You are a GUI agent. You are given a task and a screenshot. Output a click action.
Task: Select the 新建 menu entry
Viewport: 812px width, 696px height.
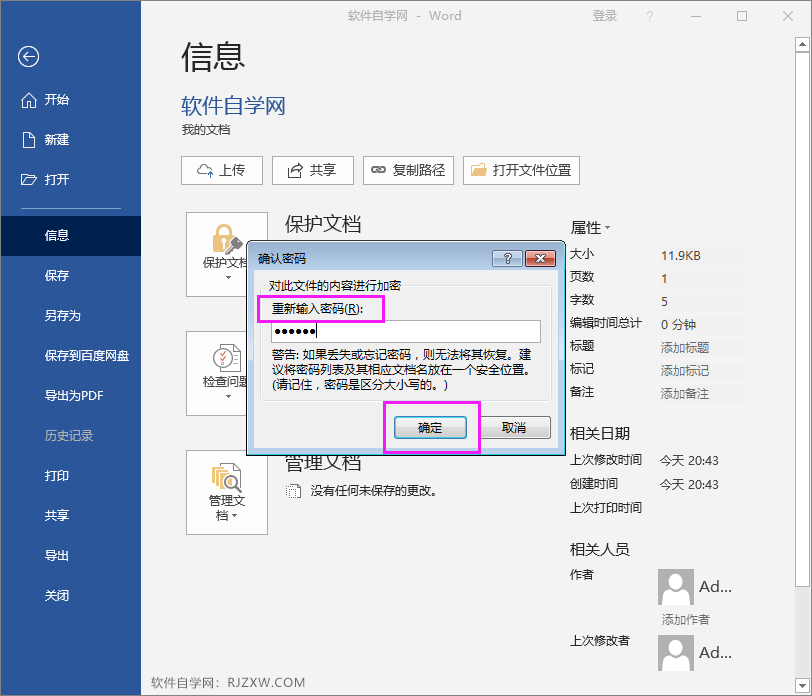click(x=57, y=139)
